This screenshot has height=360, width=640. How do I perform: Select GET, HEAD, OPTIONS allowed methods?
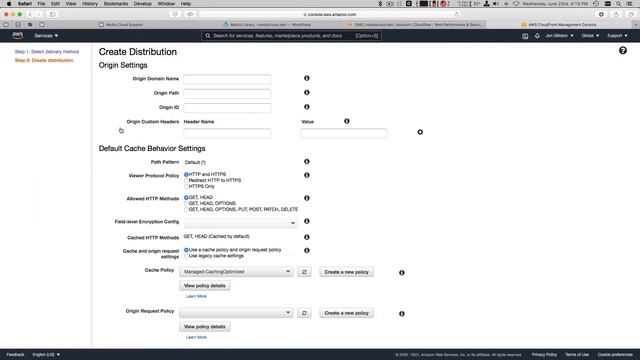186,203
